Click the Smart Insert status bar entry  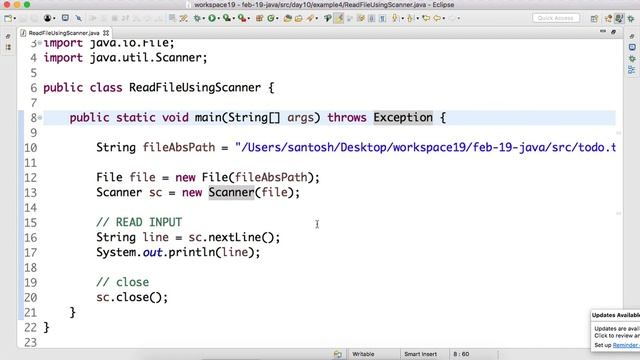420,354
